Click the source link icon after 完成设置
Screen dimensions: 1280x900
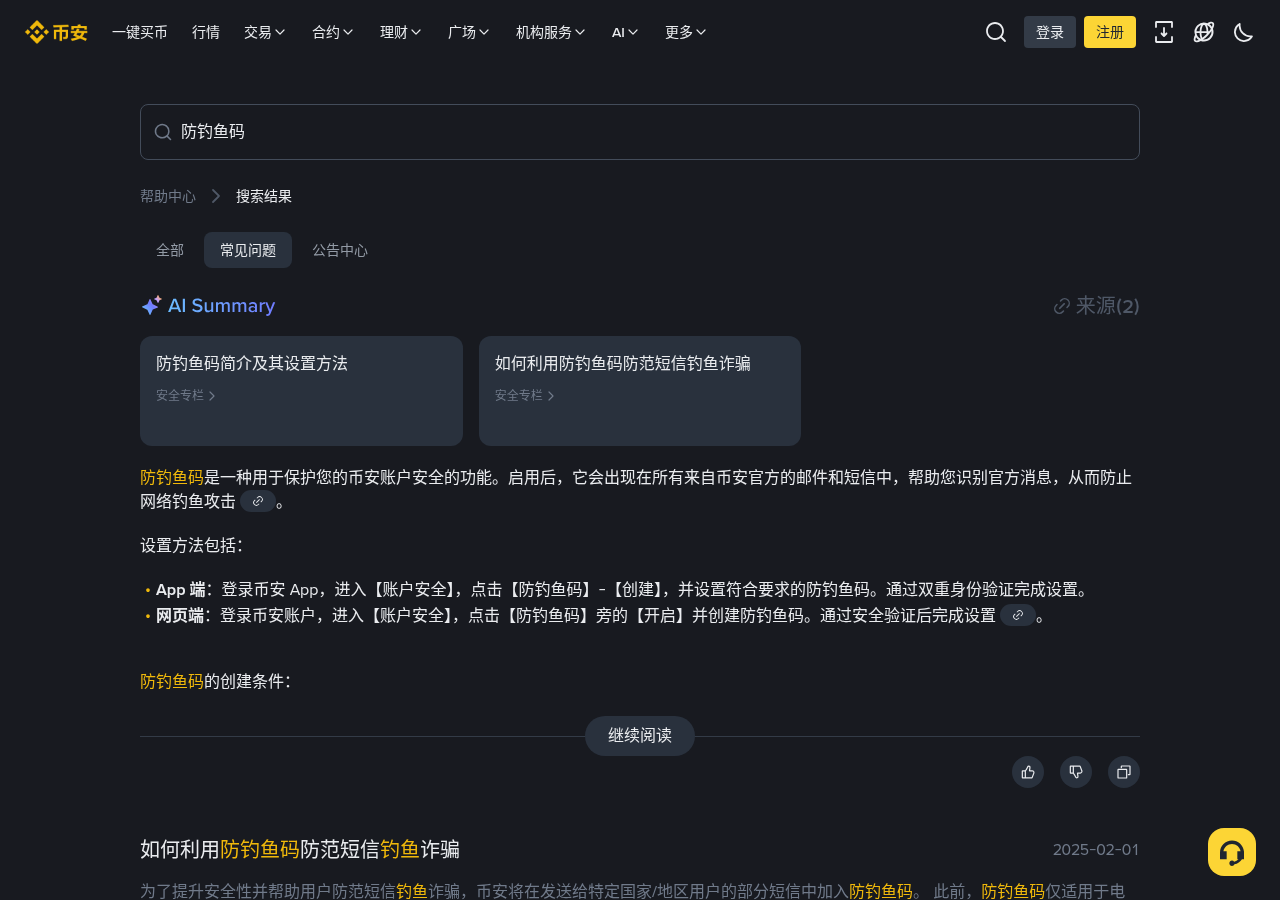click(x=1018, y=615)
